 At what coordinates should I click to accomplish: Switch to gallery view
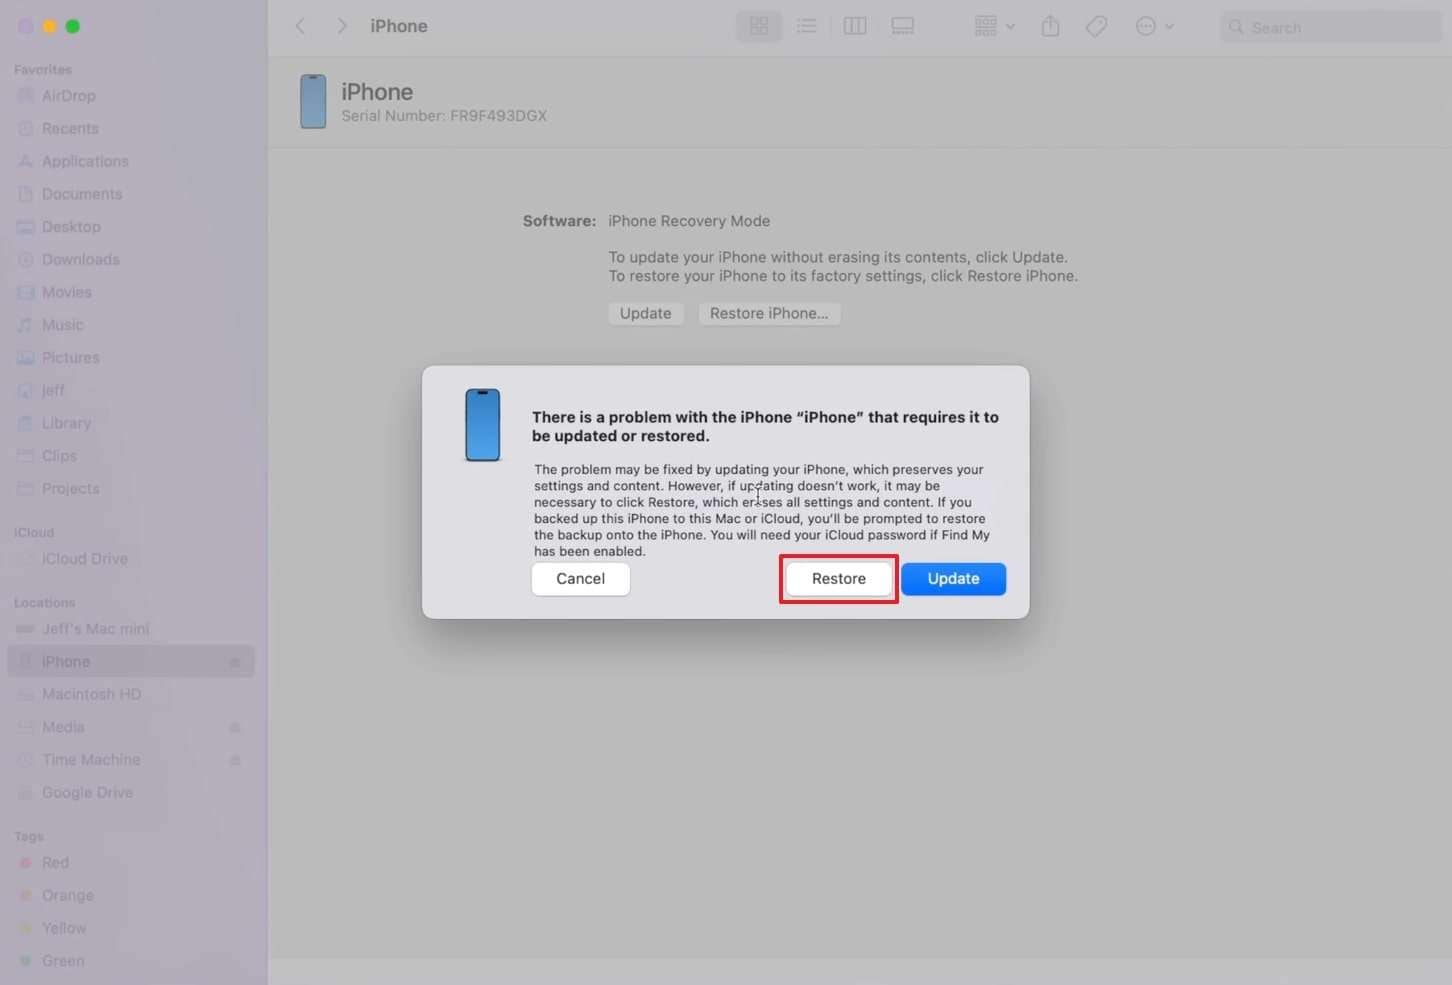pos(903,26)
